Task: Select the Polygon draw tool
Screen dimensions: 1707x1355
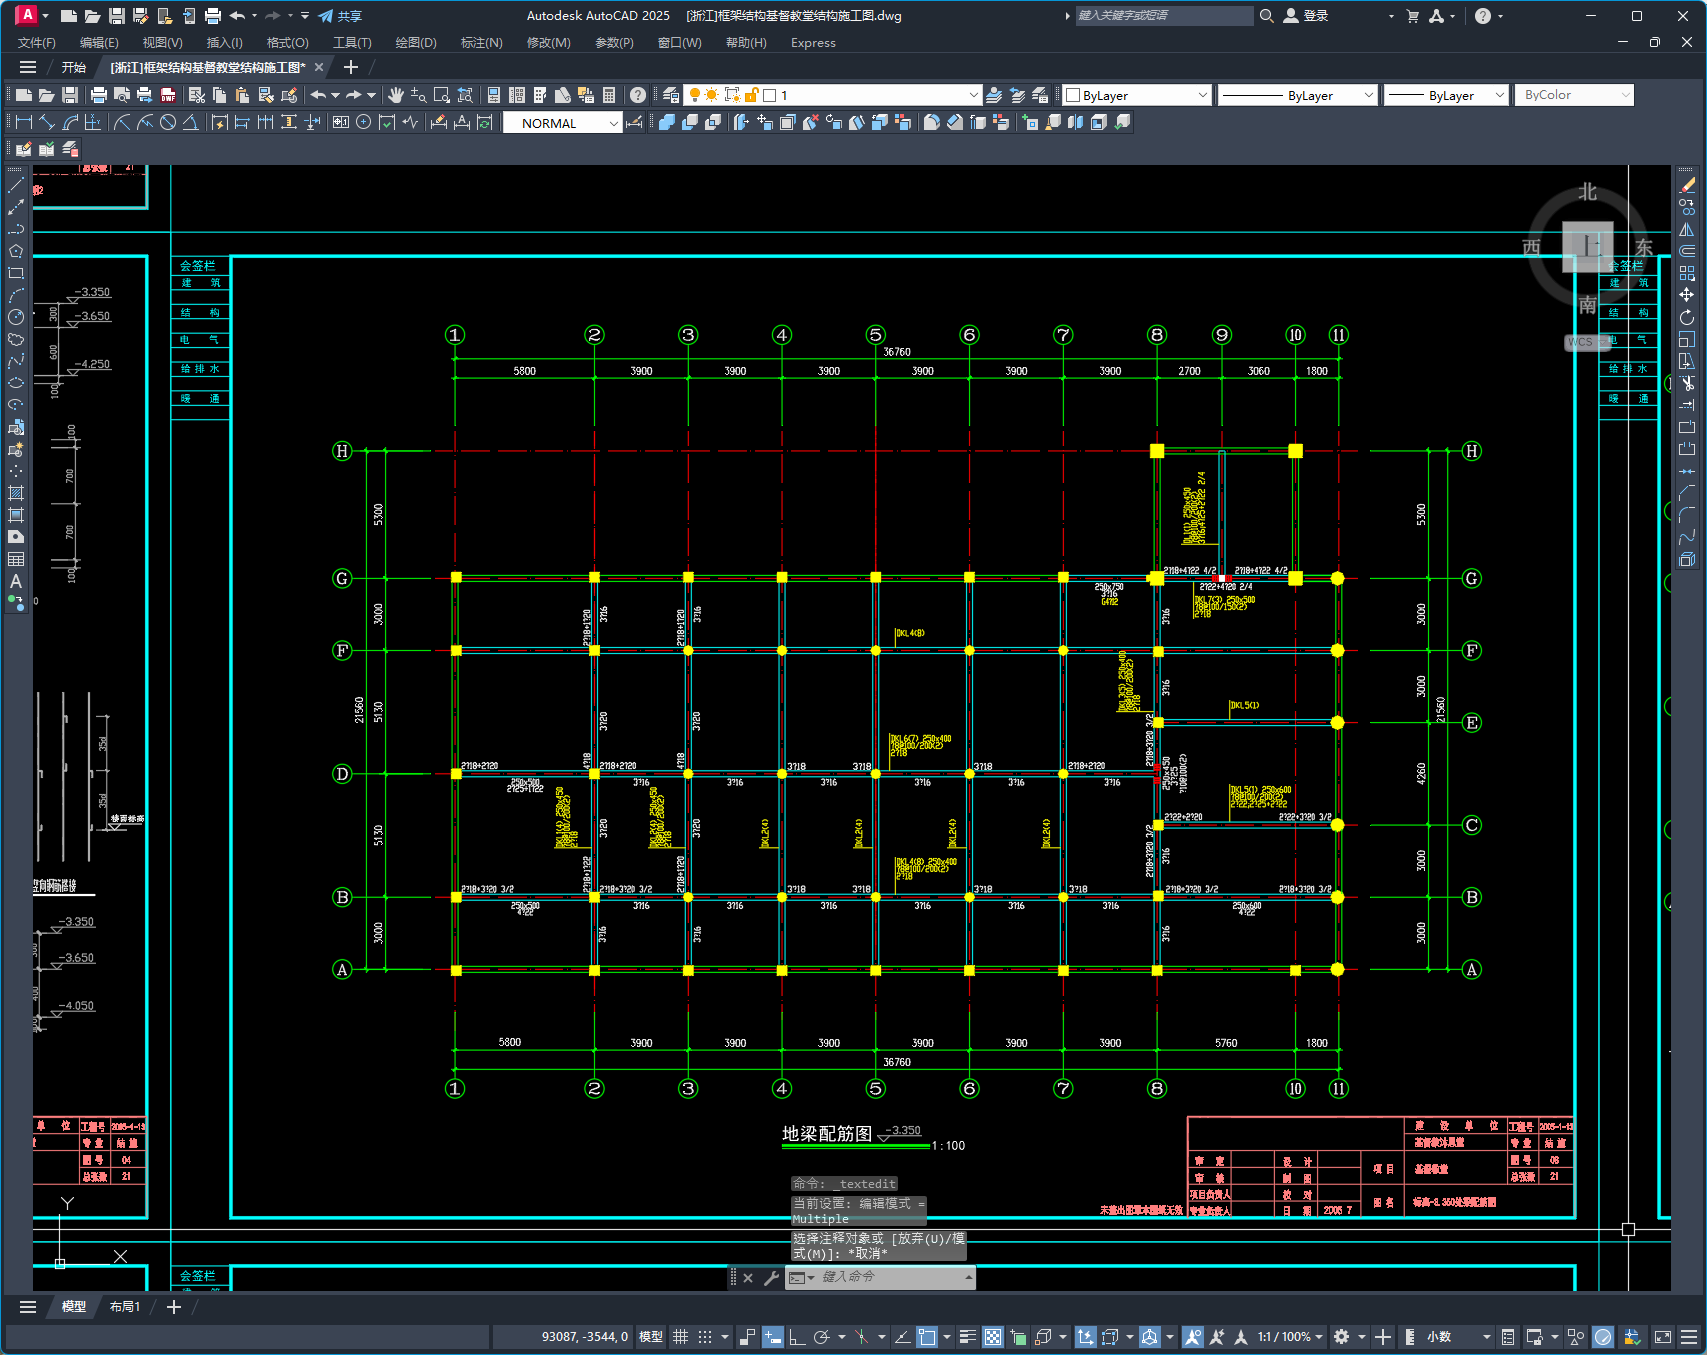Action: click(16, 251)
